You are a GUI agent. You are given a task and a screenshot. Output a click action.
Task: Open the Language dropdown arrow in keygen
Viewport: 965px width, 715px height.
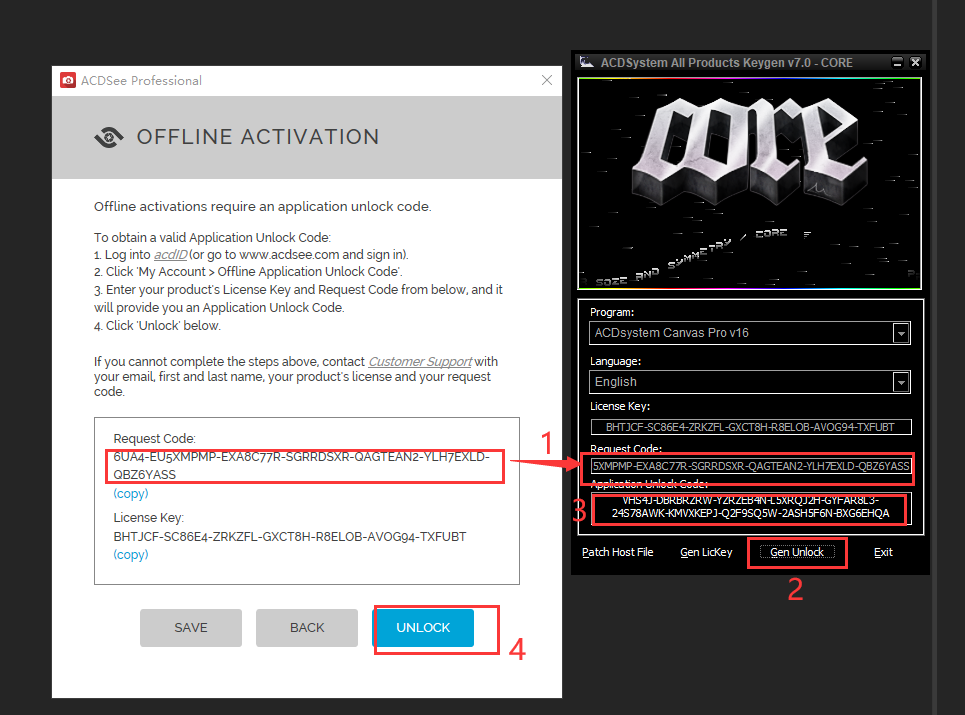(901, 382)
